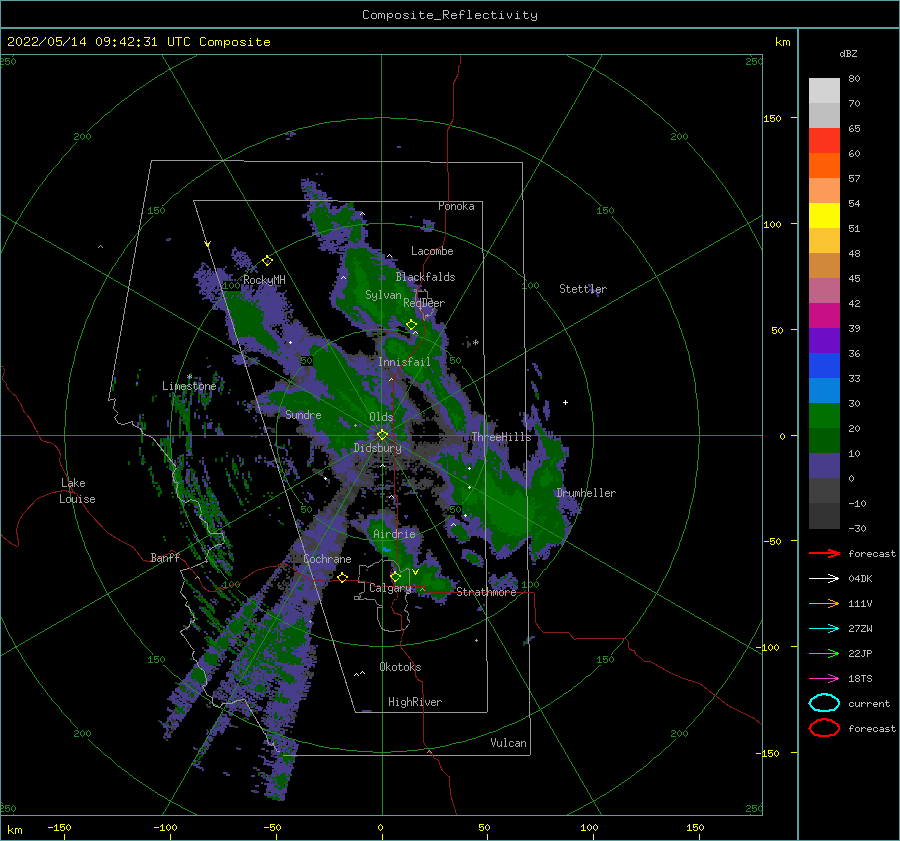Image resolution: width=900 pixels, height=841 pixels.
Task: Pick the slate-purple 10–0 dBZ swatch
Action: pos(824,466)
